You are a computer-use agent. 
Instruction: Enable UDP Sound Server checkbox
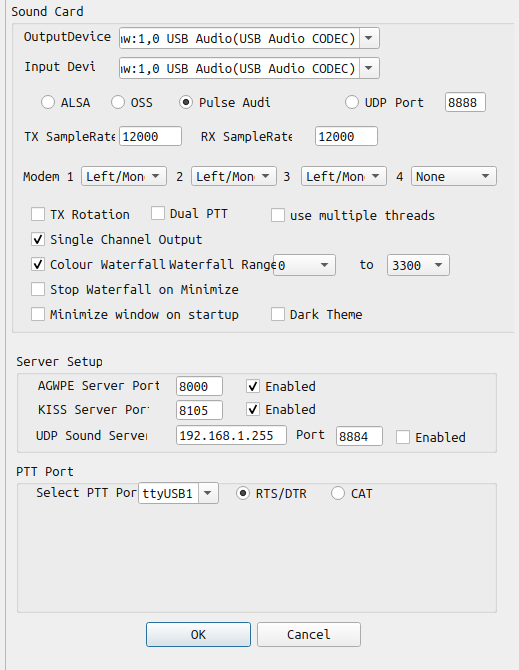tap(403, 437)
